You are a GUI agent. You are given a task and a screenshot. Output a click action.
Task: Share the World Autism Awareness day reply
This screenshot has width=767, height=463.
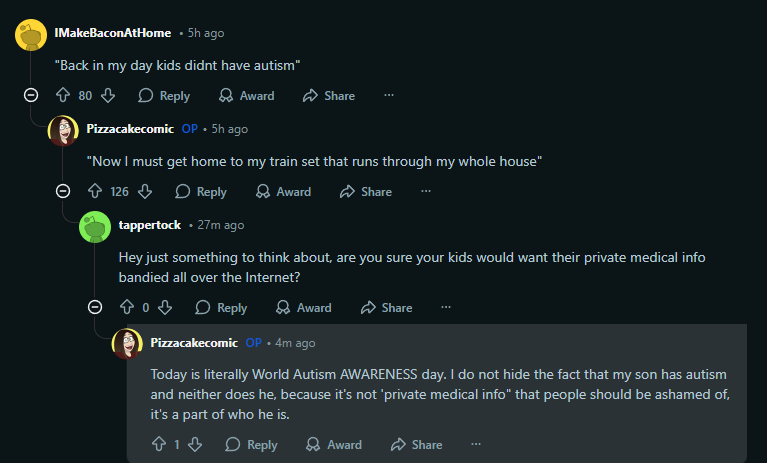[x=416, y=444]
